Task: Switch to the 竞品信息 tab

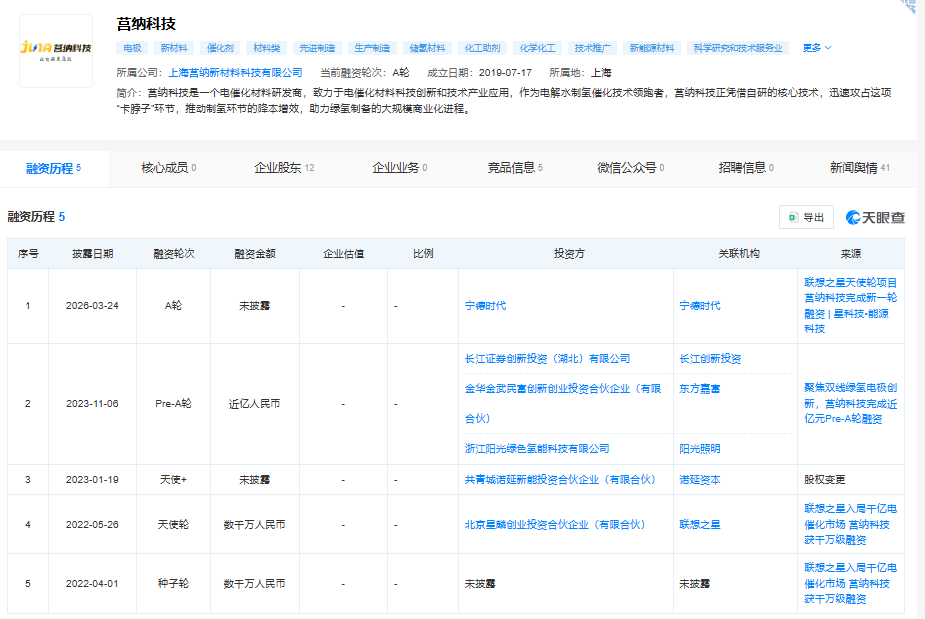Action: [513, 168]
